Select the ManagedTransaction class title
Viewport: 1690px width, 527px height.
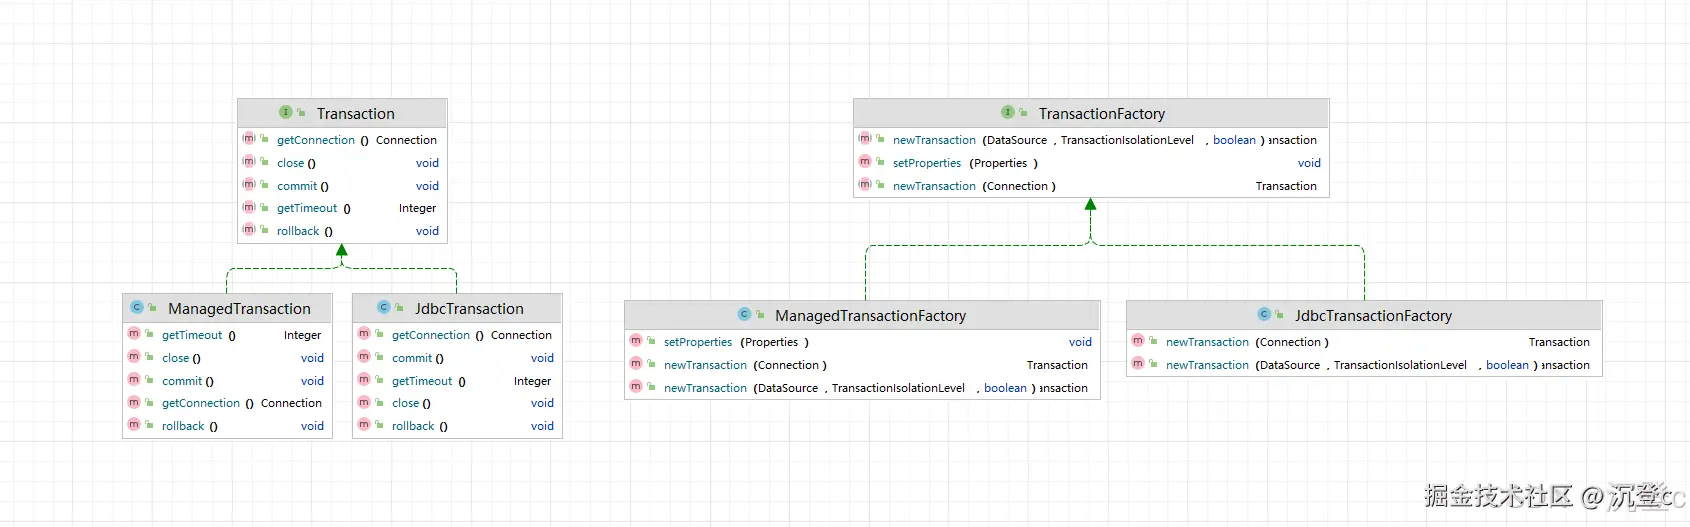(x=239, y=309)
